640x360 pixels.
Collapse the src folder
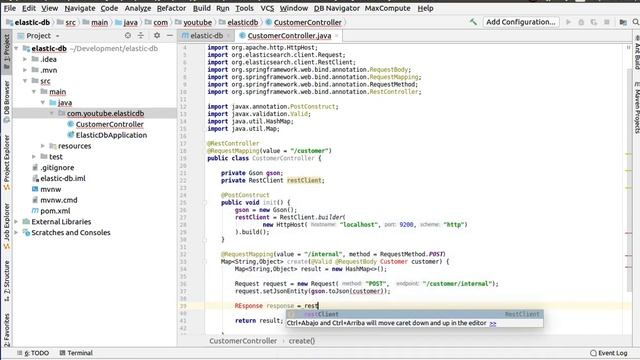point(25,81)
